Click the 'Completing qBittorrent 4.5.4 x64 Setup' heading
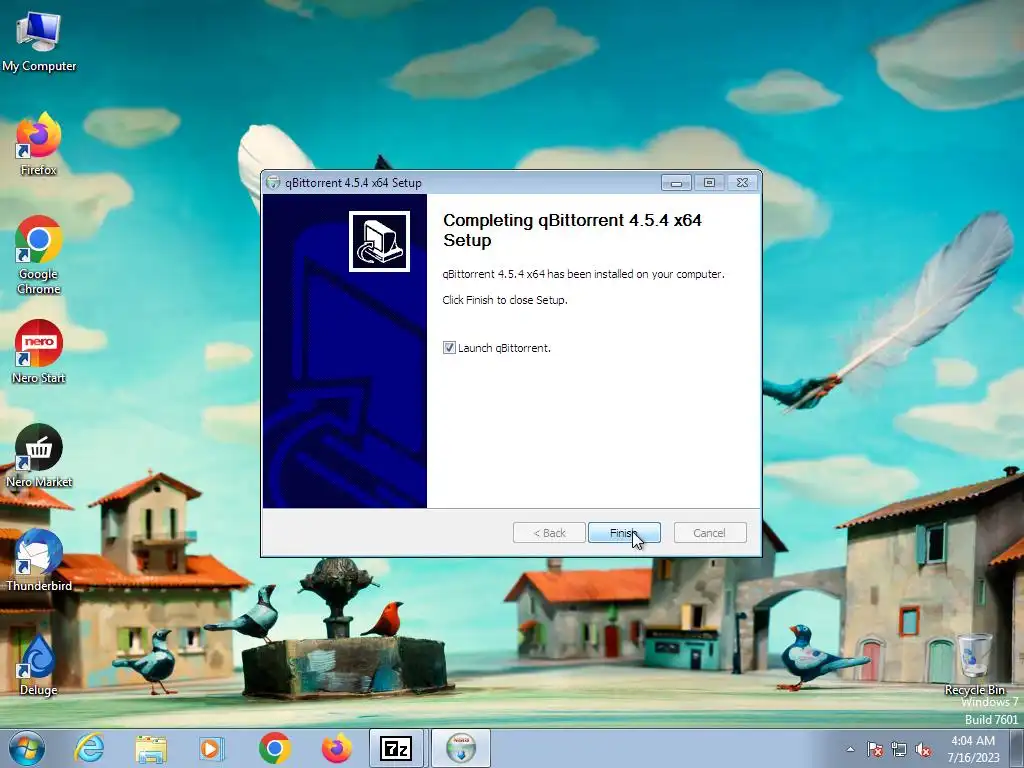This screenshot has height=768, width=1024. (x=573, y=230)
